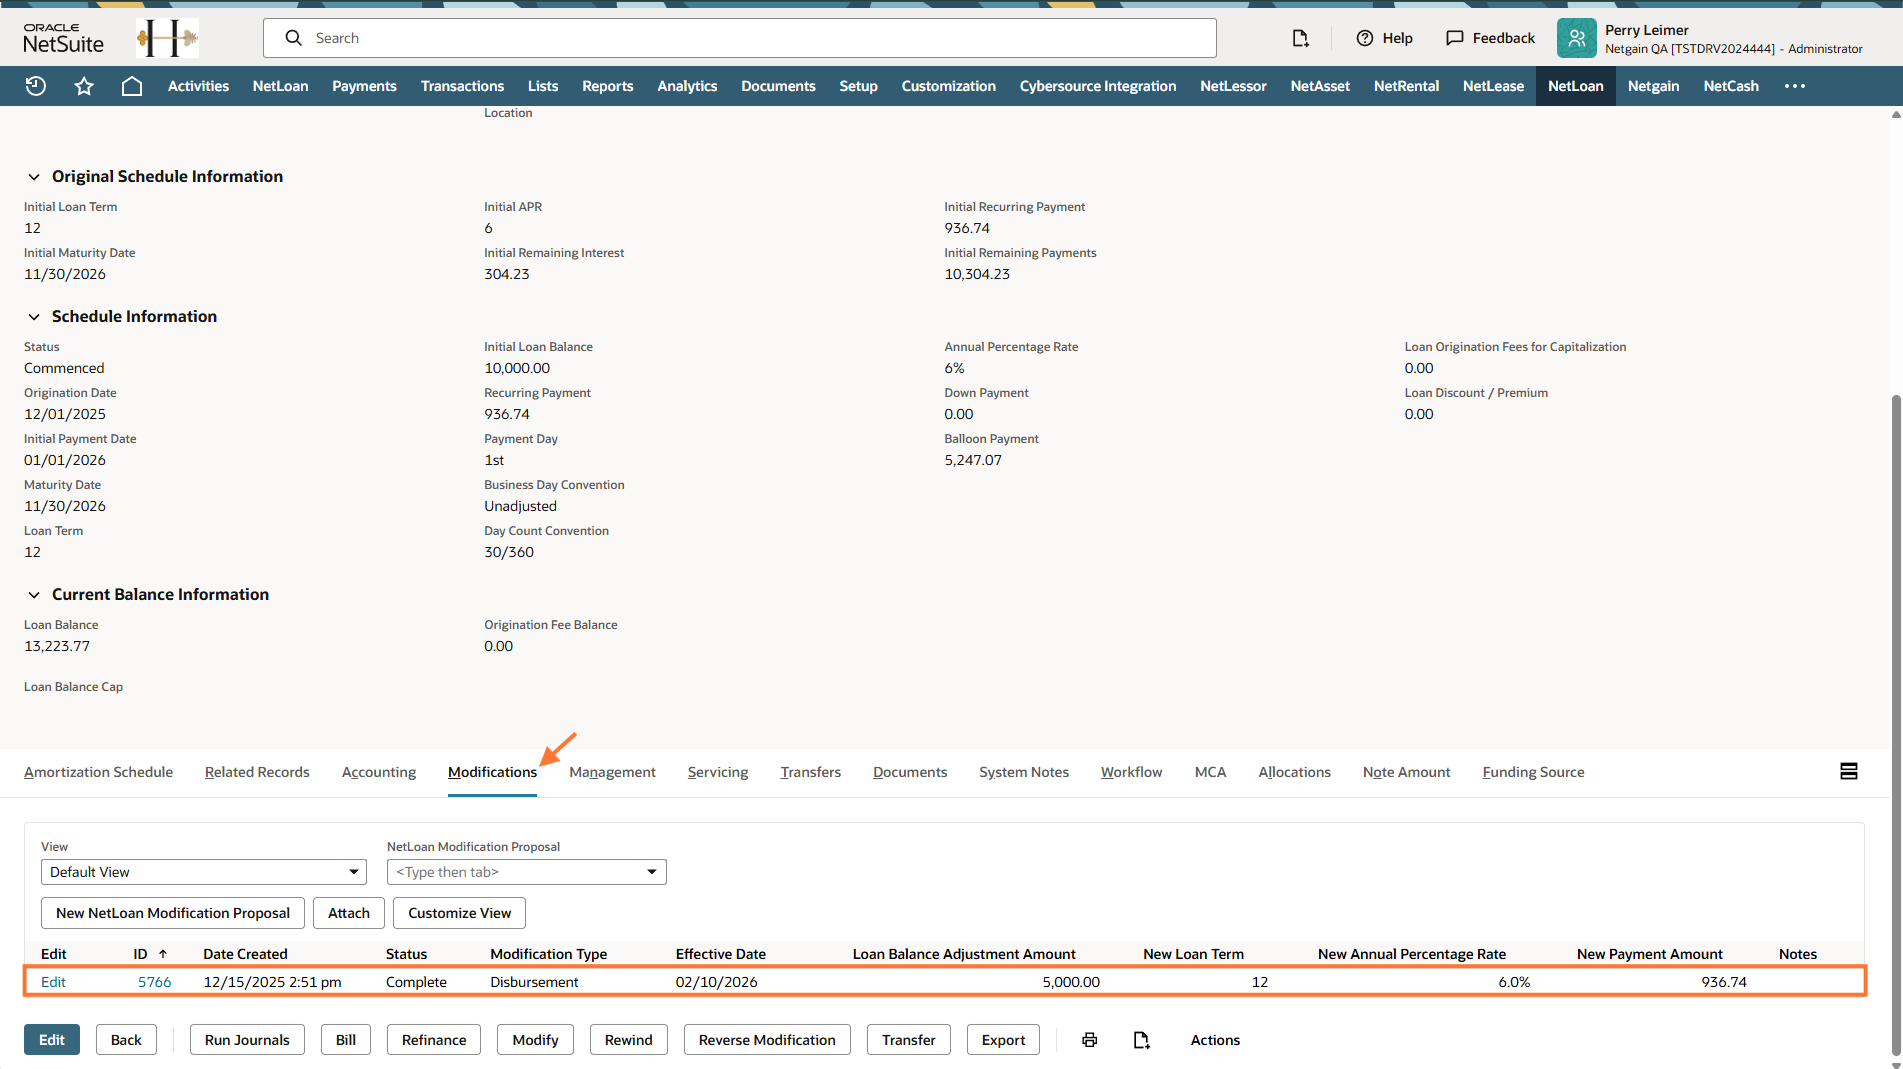Open the Default View dropdown

pos(204,872)
